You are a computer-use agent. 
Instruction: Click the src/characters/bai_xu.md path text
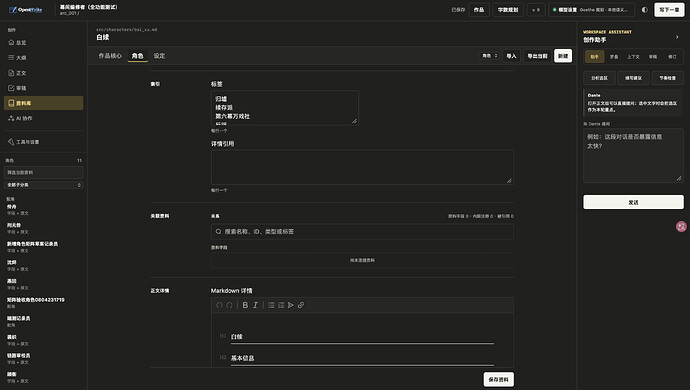point(127,29)
